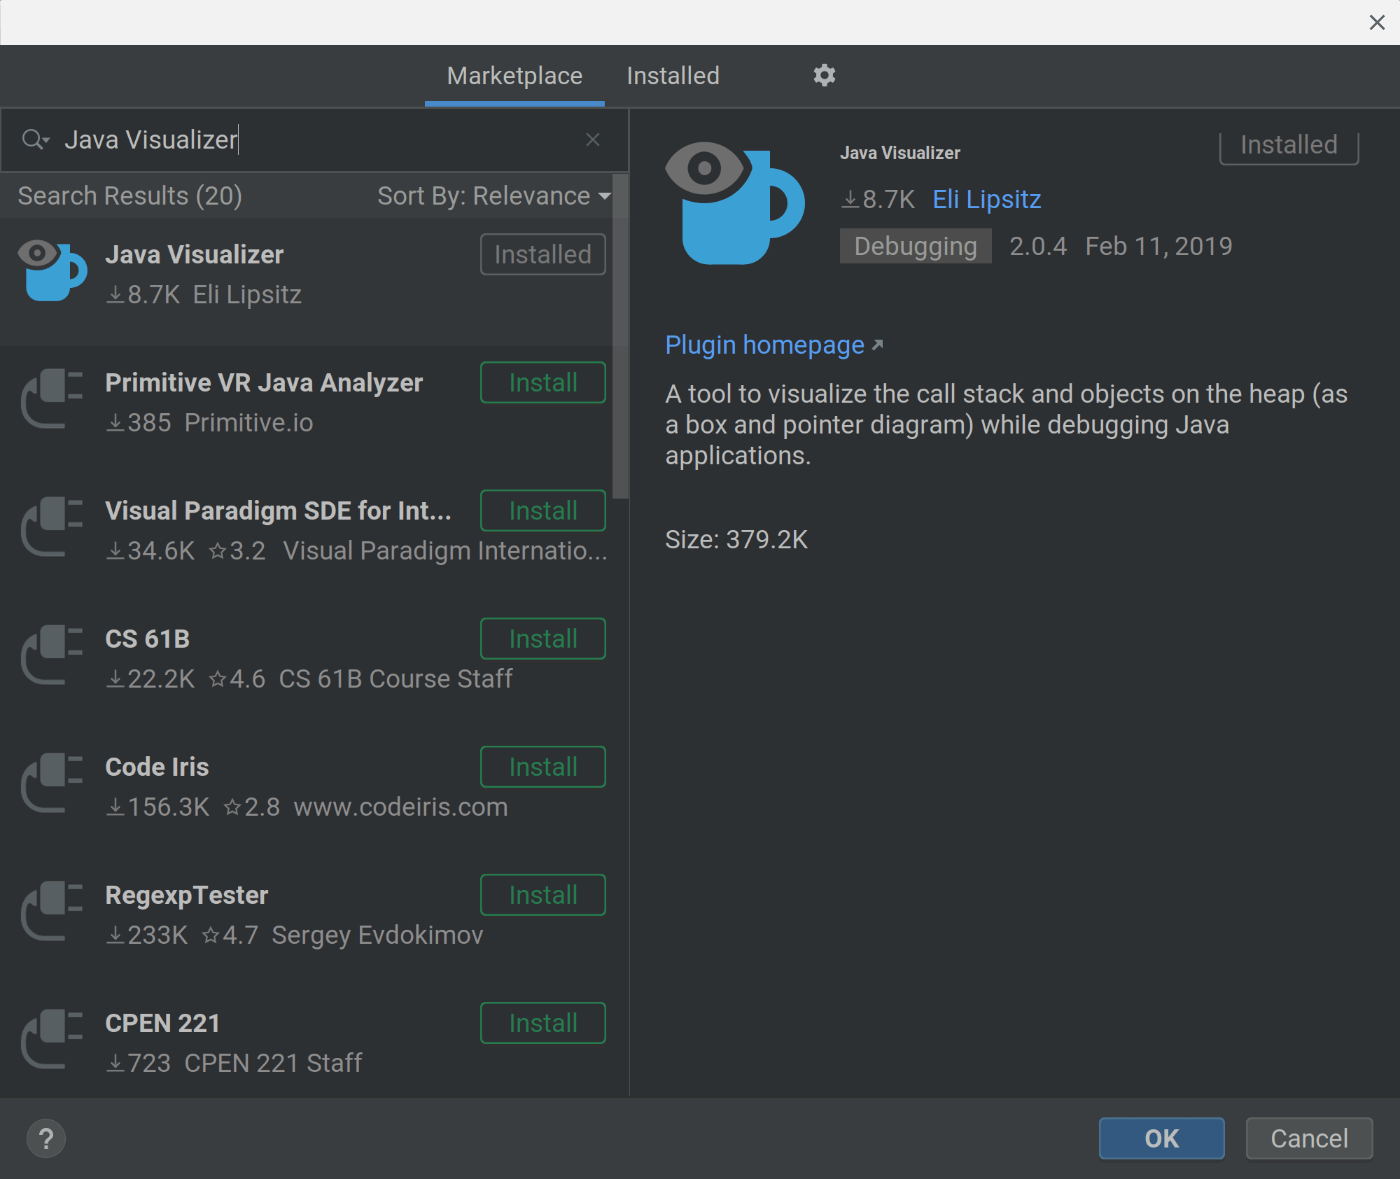This screenshot has width=1400, height=1179.
Task: Click large Java Visualizer logo in details
Action: 735,203
